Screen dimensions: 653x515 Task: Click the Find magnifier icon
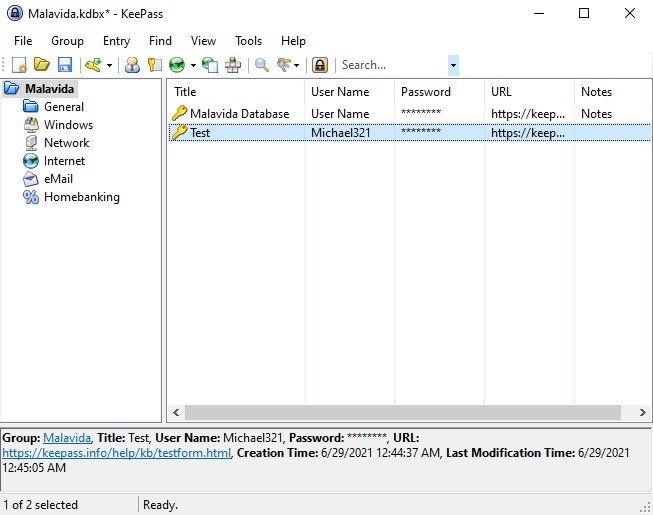point(262,65)
